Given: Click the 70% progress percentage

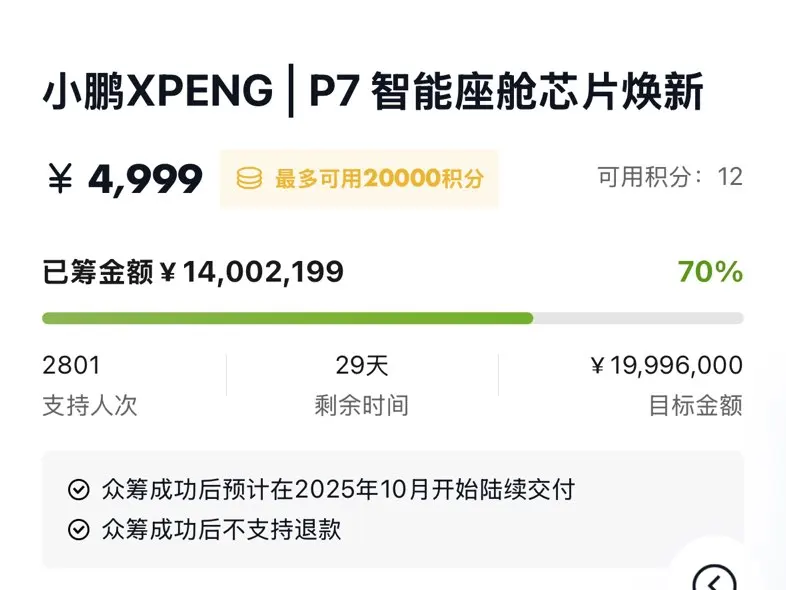Looking at the screenshot, I should [710, 272].
